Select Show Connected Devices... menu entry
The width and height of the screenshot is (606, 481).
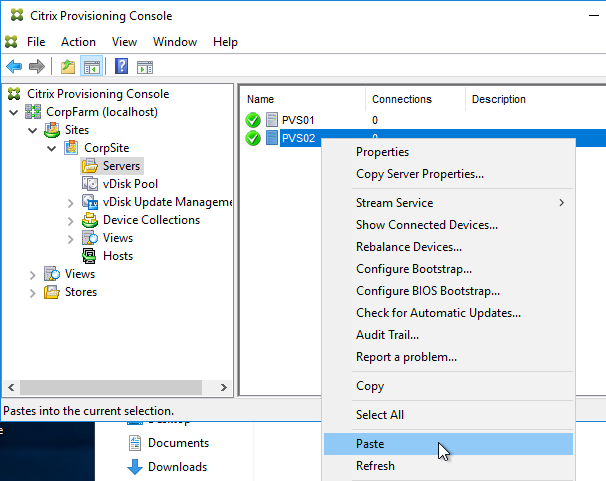click(x=448, y=225)
